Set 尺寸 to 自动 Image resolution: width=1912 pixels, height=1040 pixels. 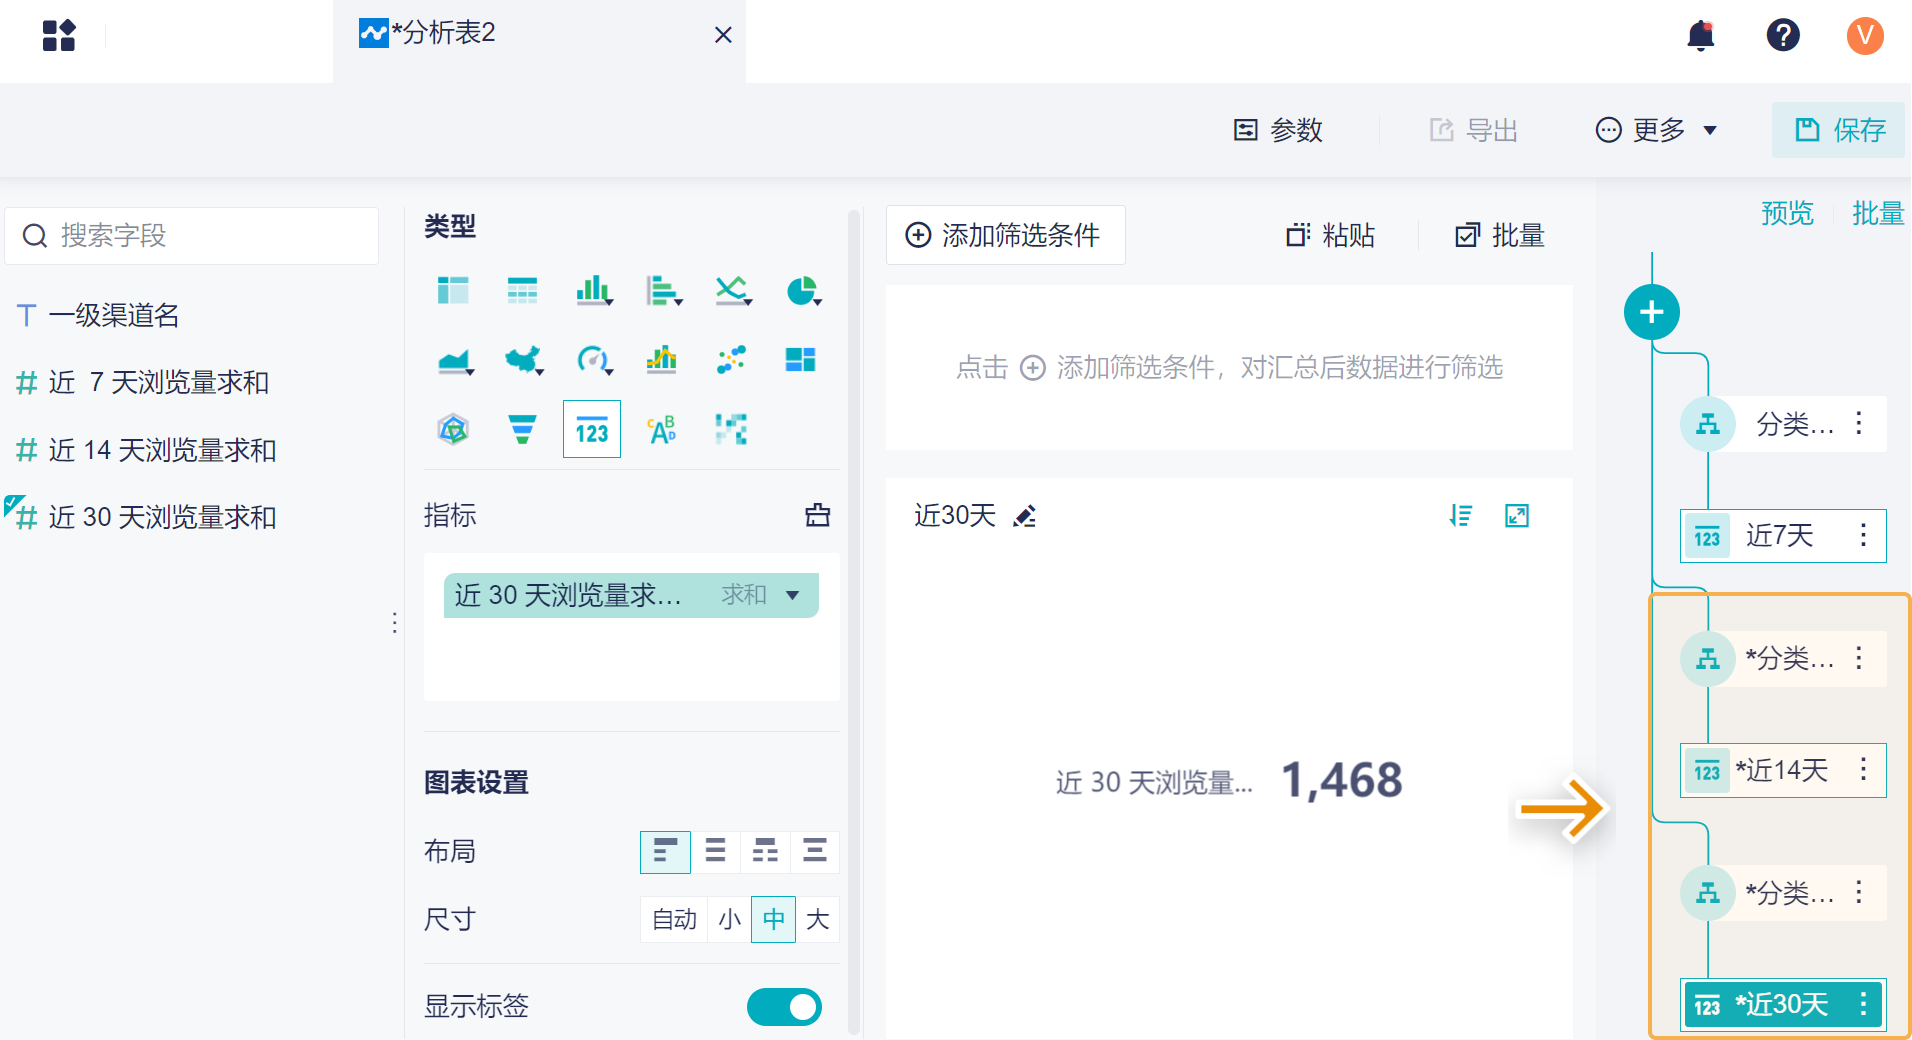pos(674,920)
